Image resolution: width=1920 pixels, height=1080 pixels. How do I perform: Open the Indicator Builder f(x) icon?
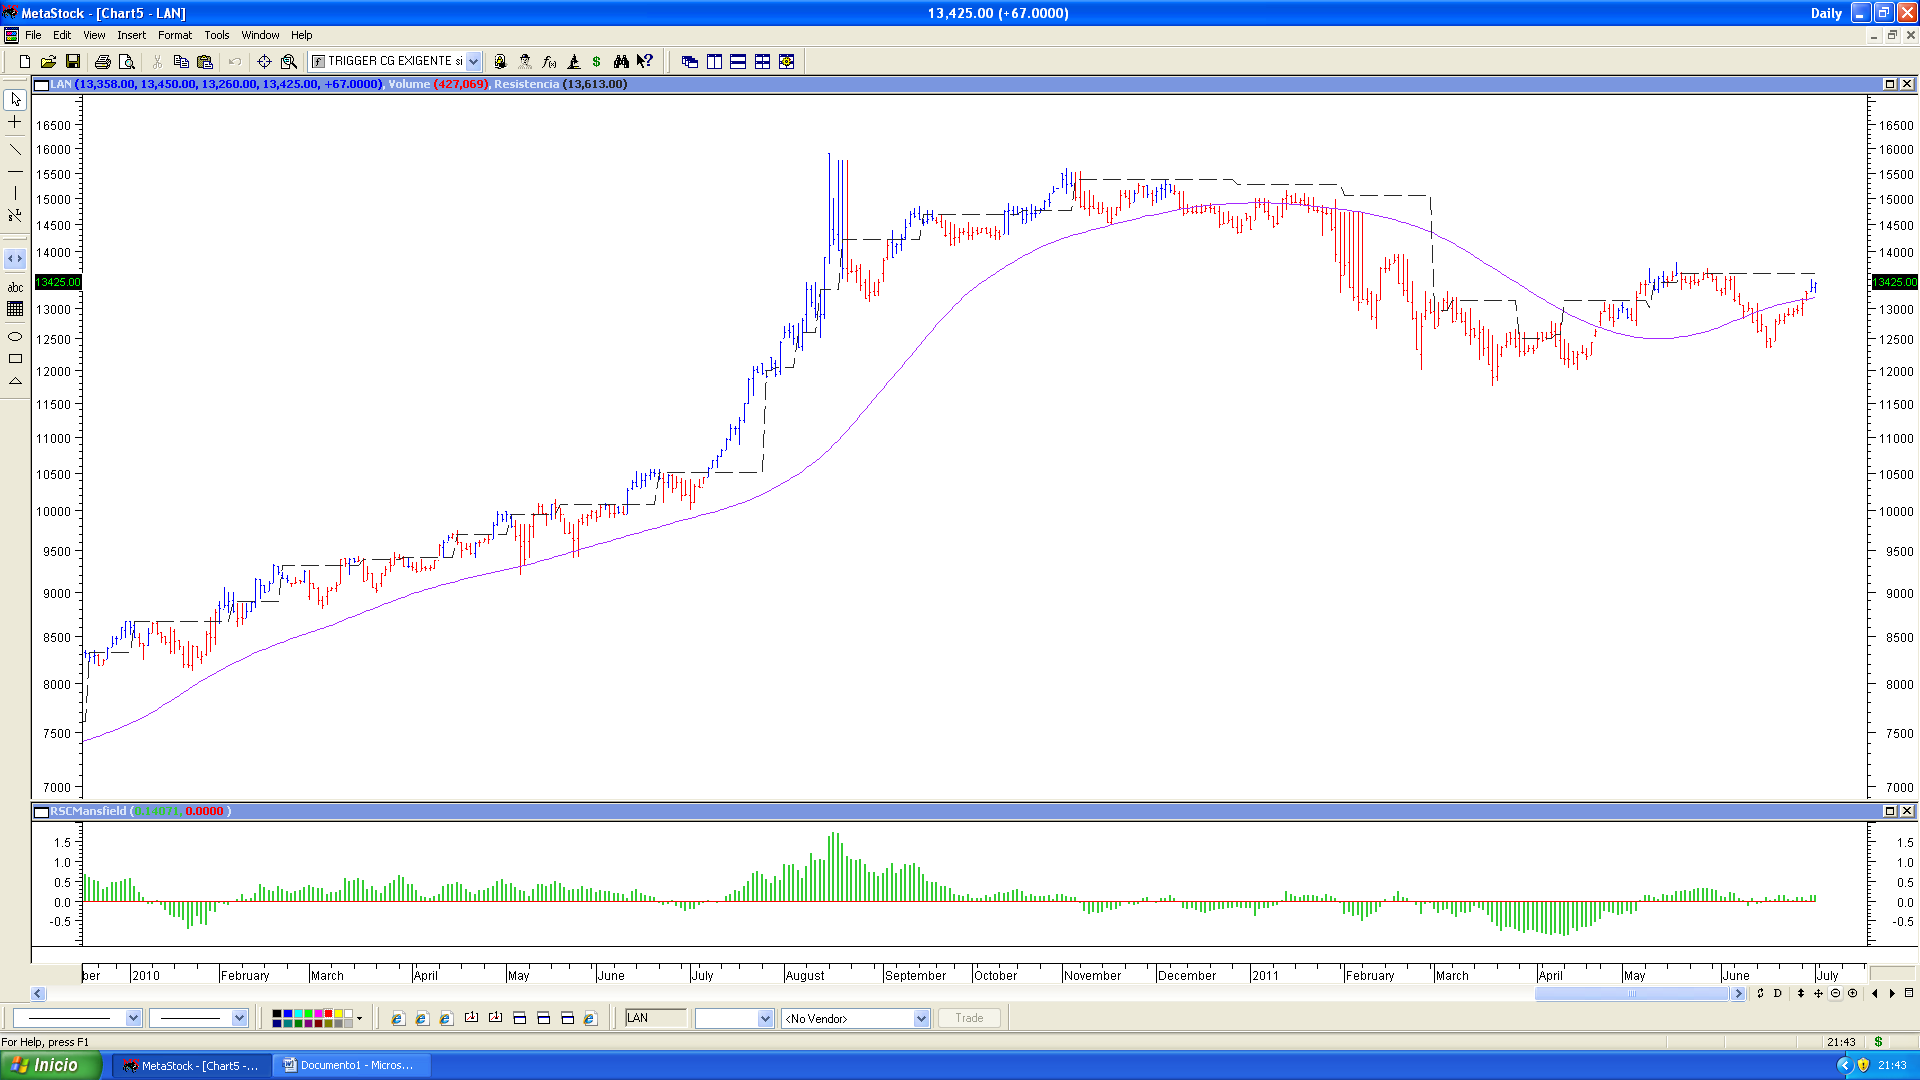549,62
